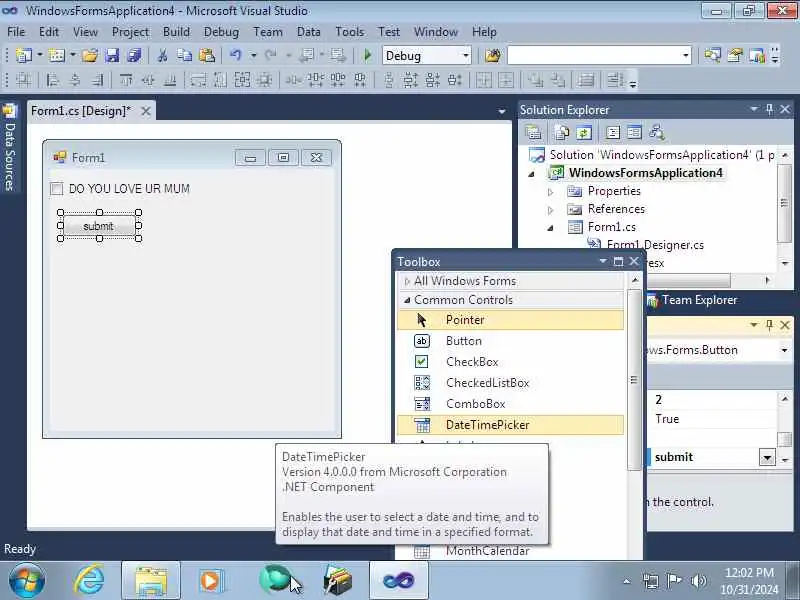Screen dimensions: 800x600
Task: Expand the Properties node in Solution Explorer
Action: point(551,192)
